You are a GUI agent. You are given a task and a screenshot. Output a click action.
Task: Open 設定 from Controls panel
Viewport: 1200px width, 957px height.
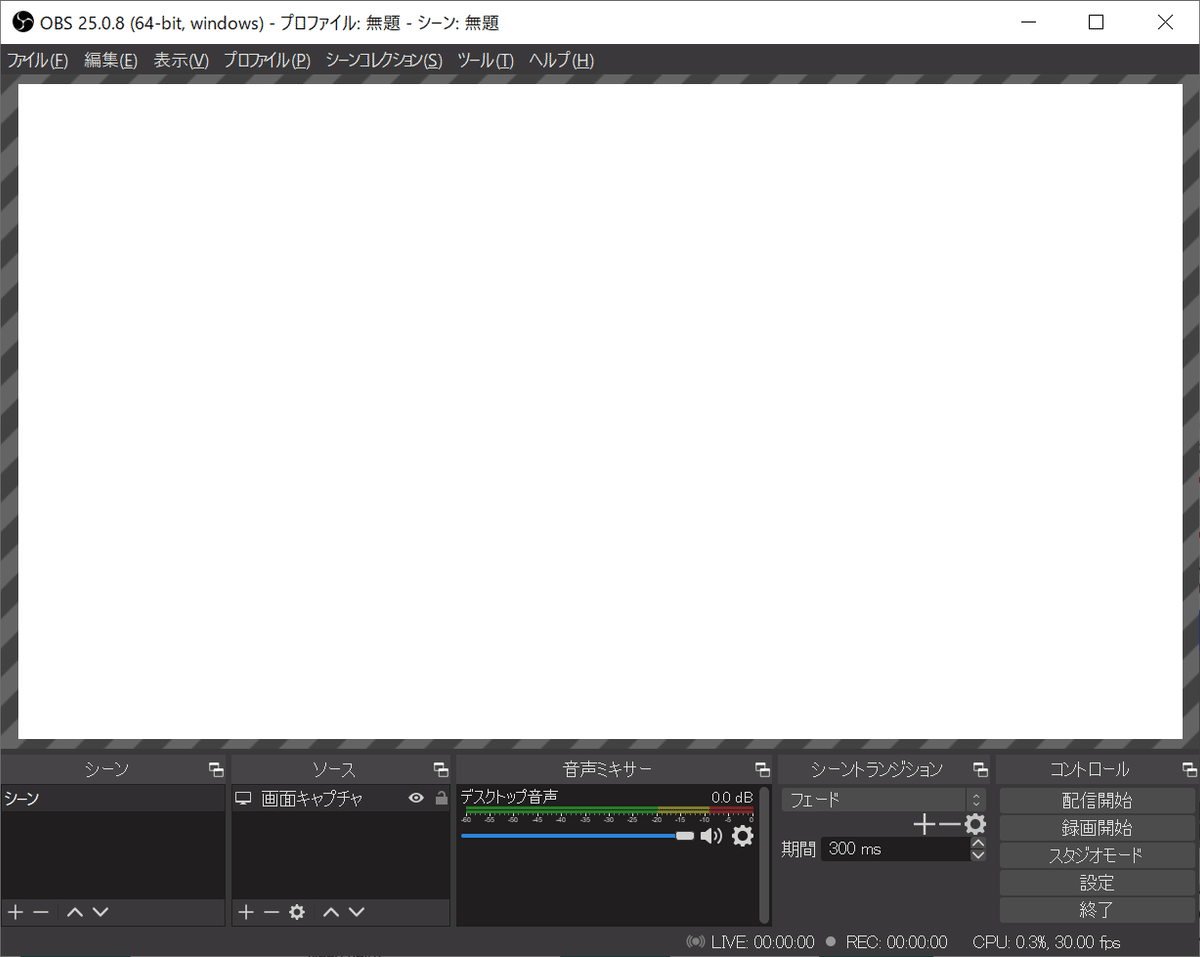[1097, 883]
